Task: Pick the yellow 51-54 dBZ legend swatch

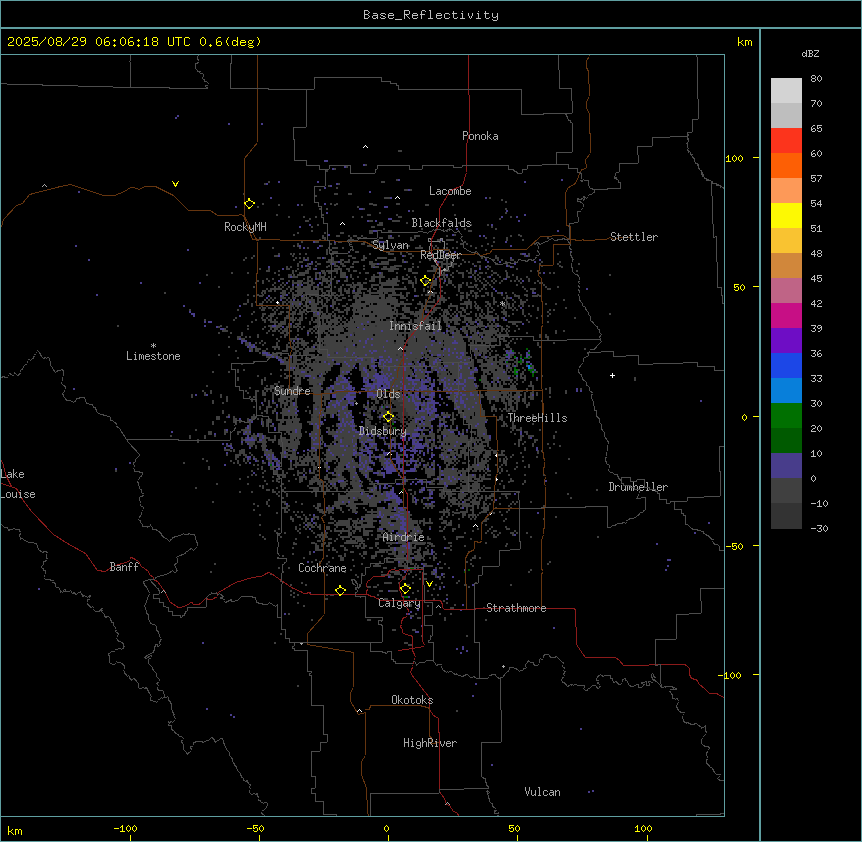Action: coord(786,215)
